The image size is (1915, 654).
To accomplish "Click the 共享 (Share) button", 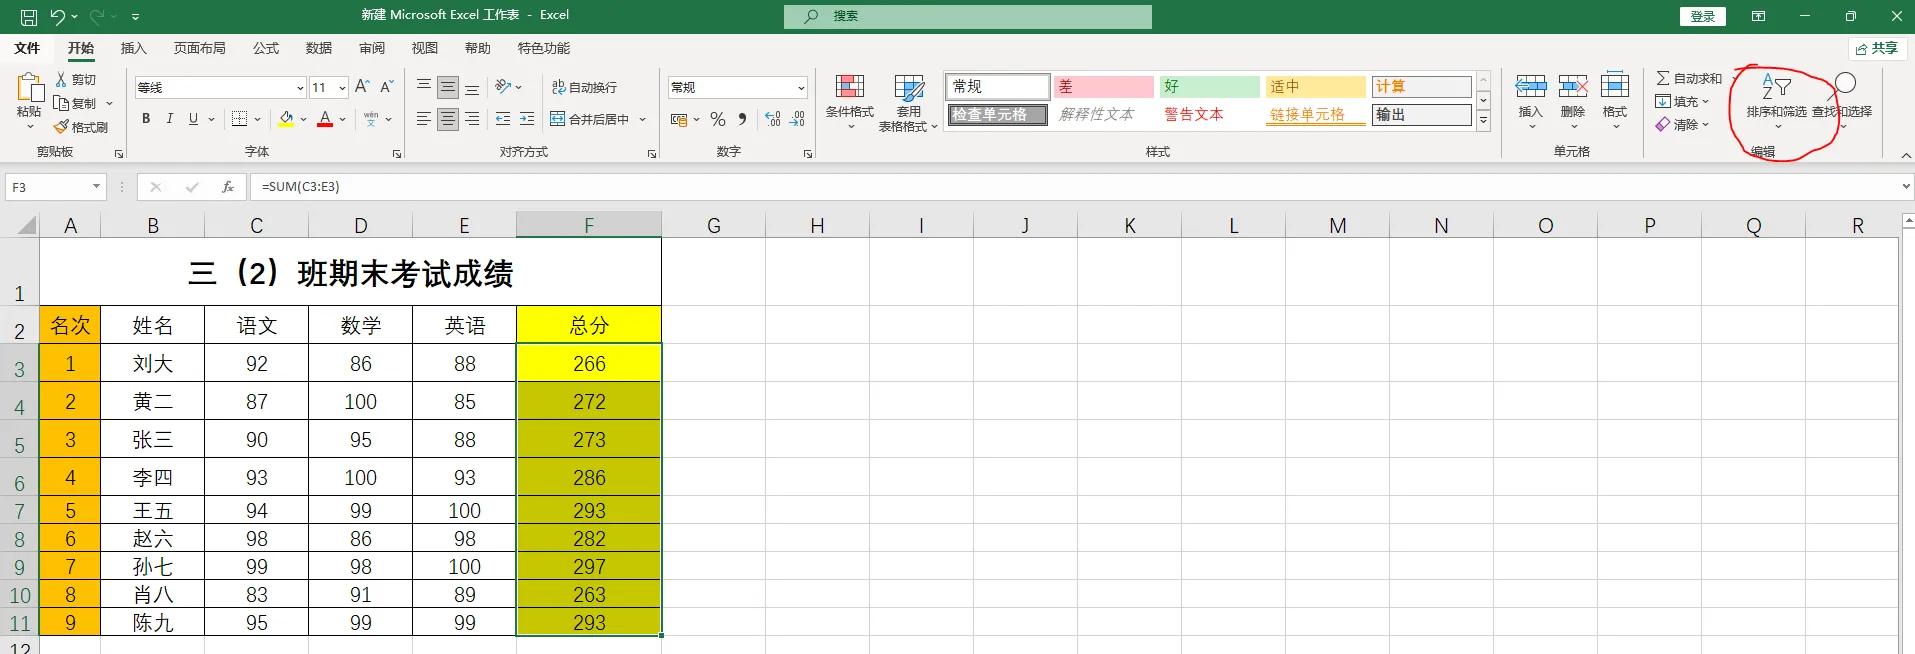I will [x=1876, y=48].
